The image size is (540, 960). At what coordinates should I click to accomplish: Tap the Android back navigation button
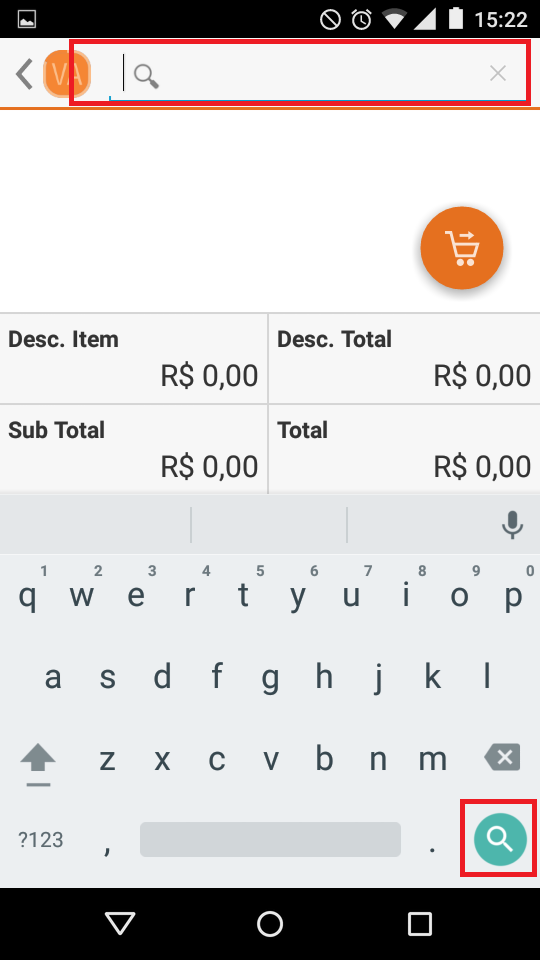coord(119,923)
